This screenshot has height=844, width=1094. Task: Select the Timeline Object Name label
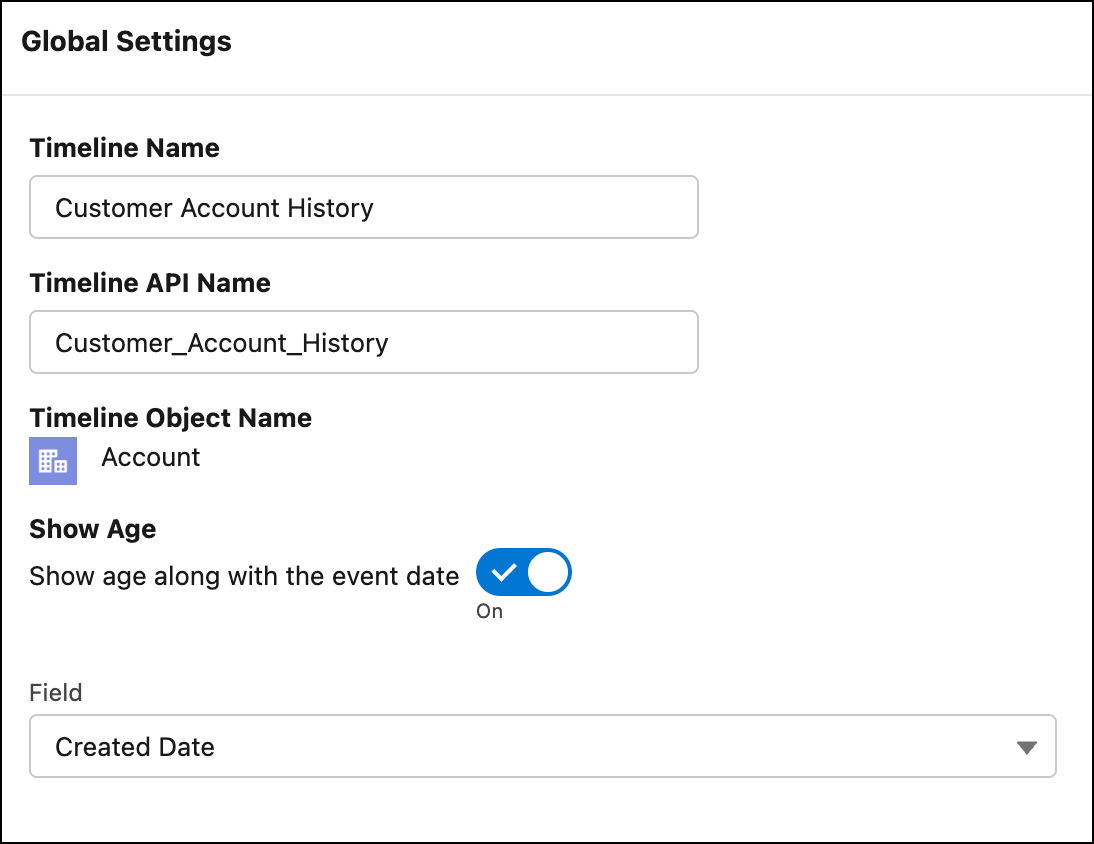click(171, 418)
